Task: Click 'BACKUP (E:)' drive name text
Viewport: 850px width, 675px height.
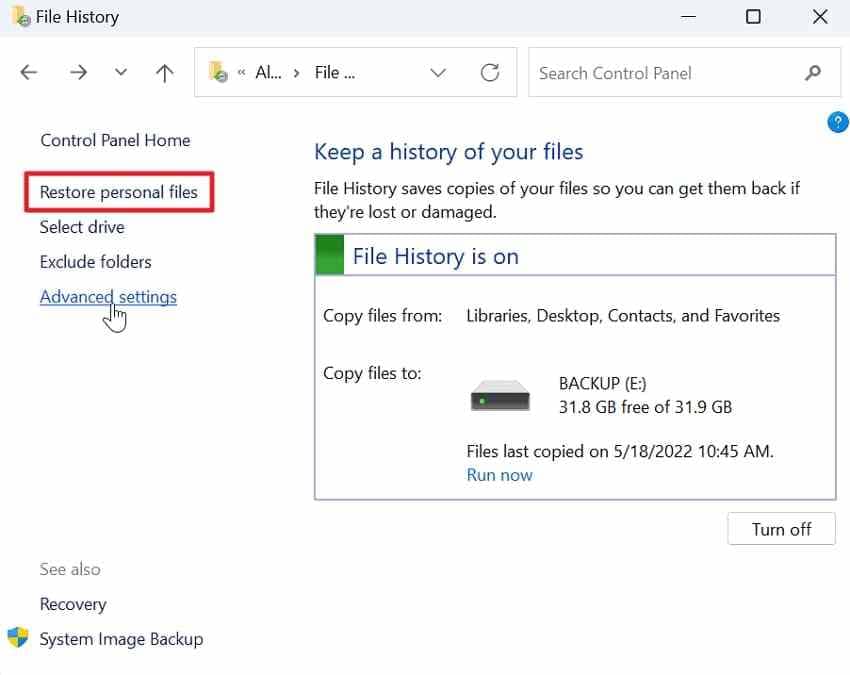Action: pyautogui.click(x=602, y=384)
